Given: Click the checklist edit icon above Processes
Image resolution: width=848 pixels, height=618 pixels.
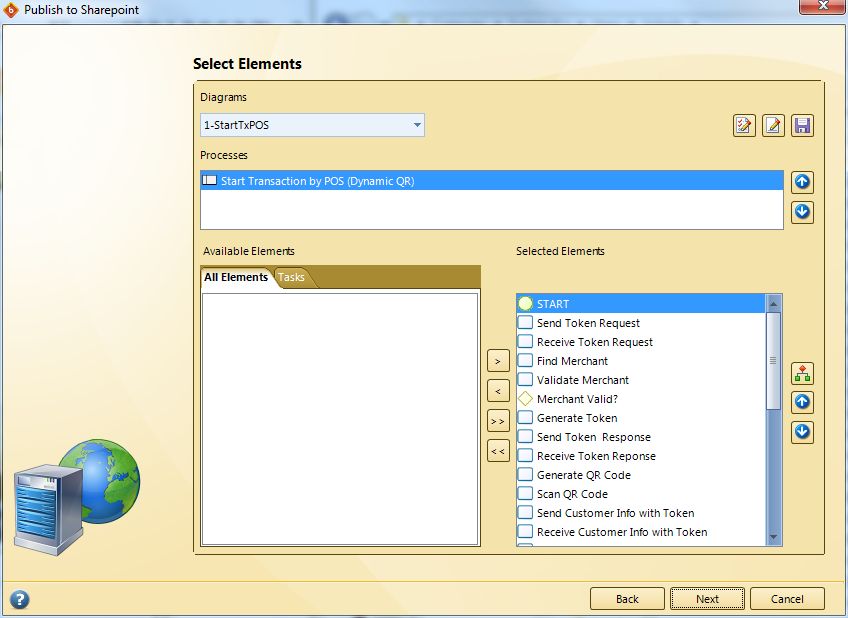Looking at the screenshot, I should coord(744,125).
